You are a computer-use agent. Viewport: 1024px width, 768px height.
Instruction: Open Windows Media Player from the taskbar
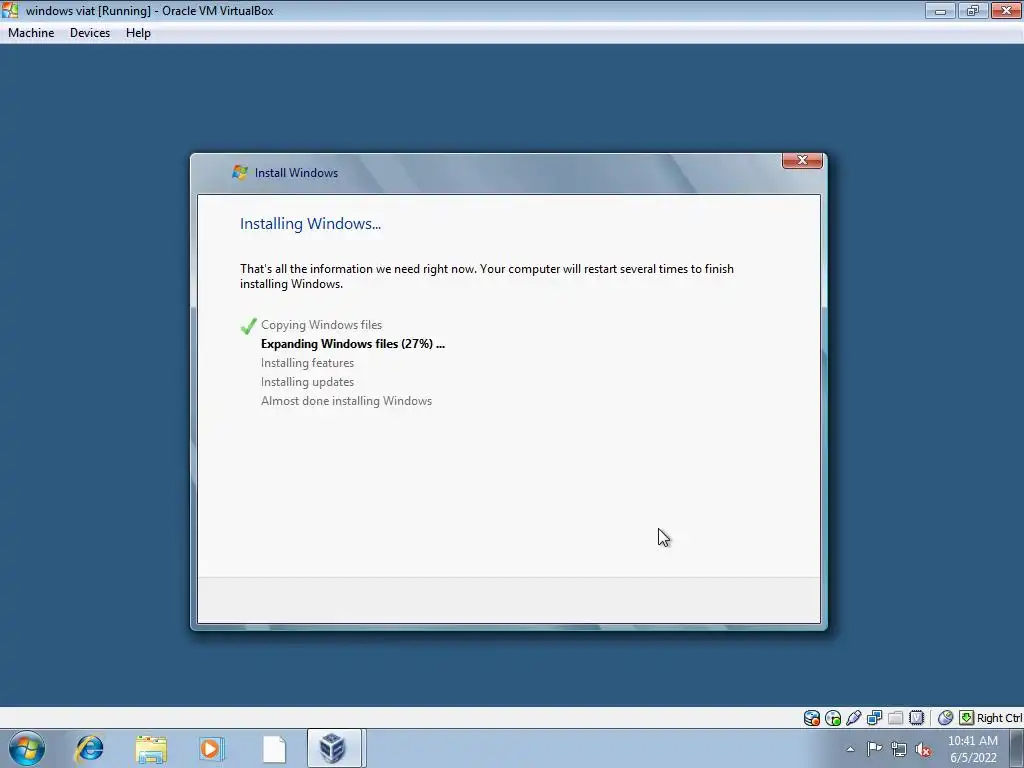pyautogui.click(x=212, y=748)
